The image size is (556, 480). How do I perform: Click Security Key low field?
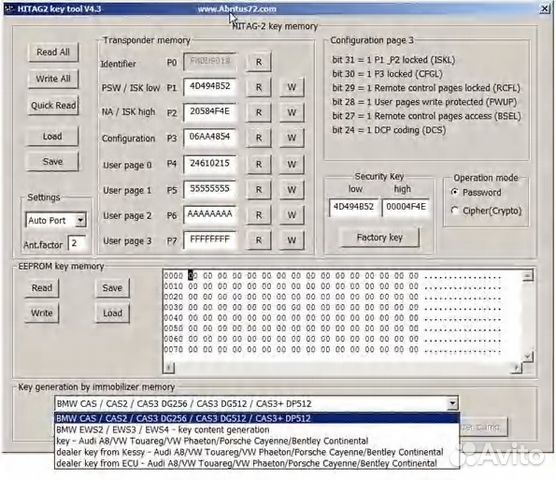pos(354,207)
